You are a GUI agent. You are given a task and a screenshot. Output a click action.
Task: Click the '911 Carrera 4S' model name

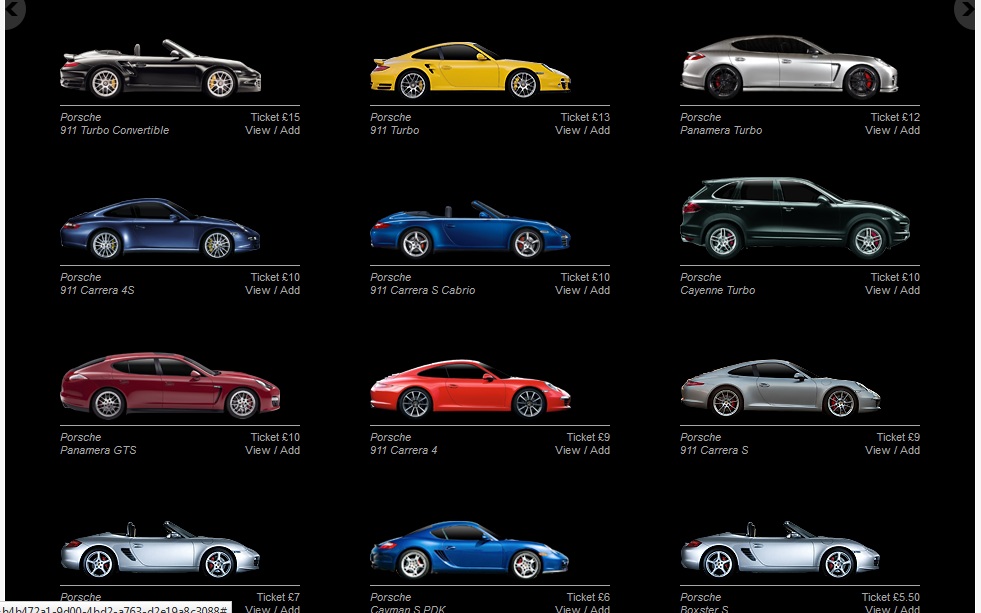[x=97, y=290]
